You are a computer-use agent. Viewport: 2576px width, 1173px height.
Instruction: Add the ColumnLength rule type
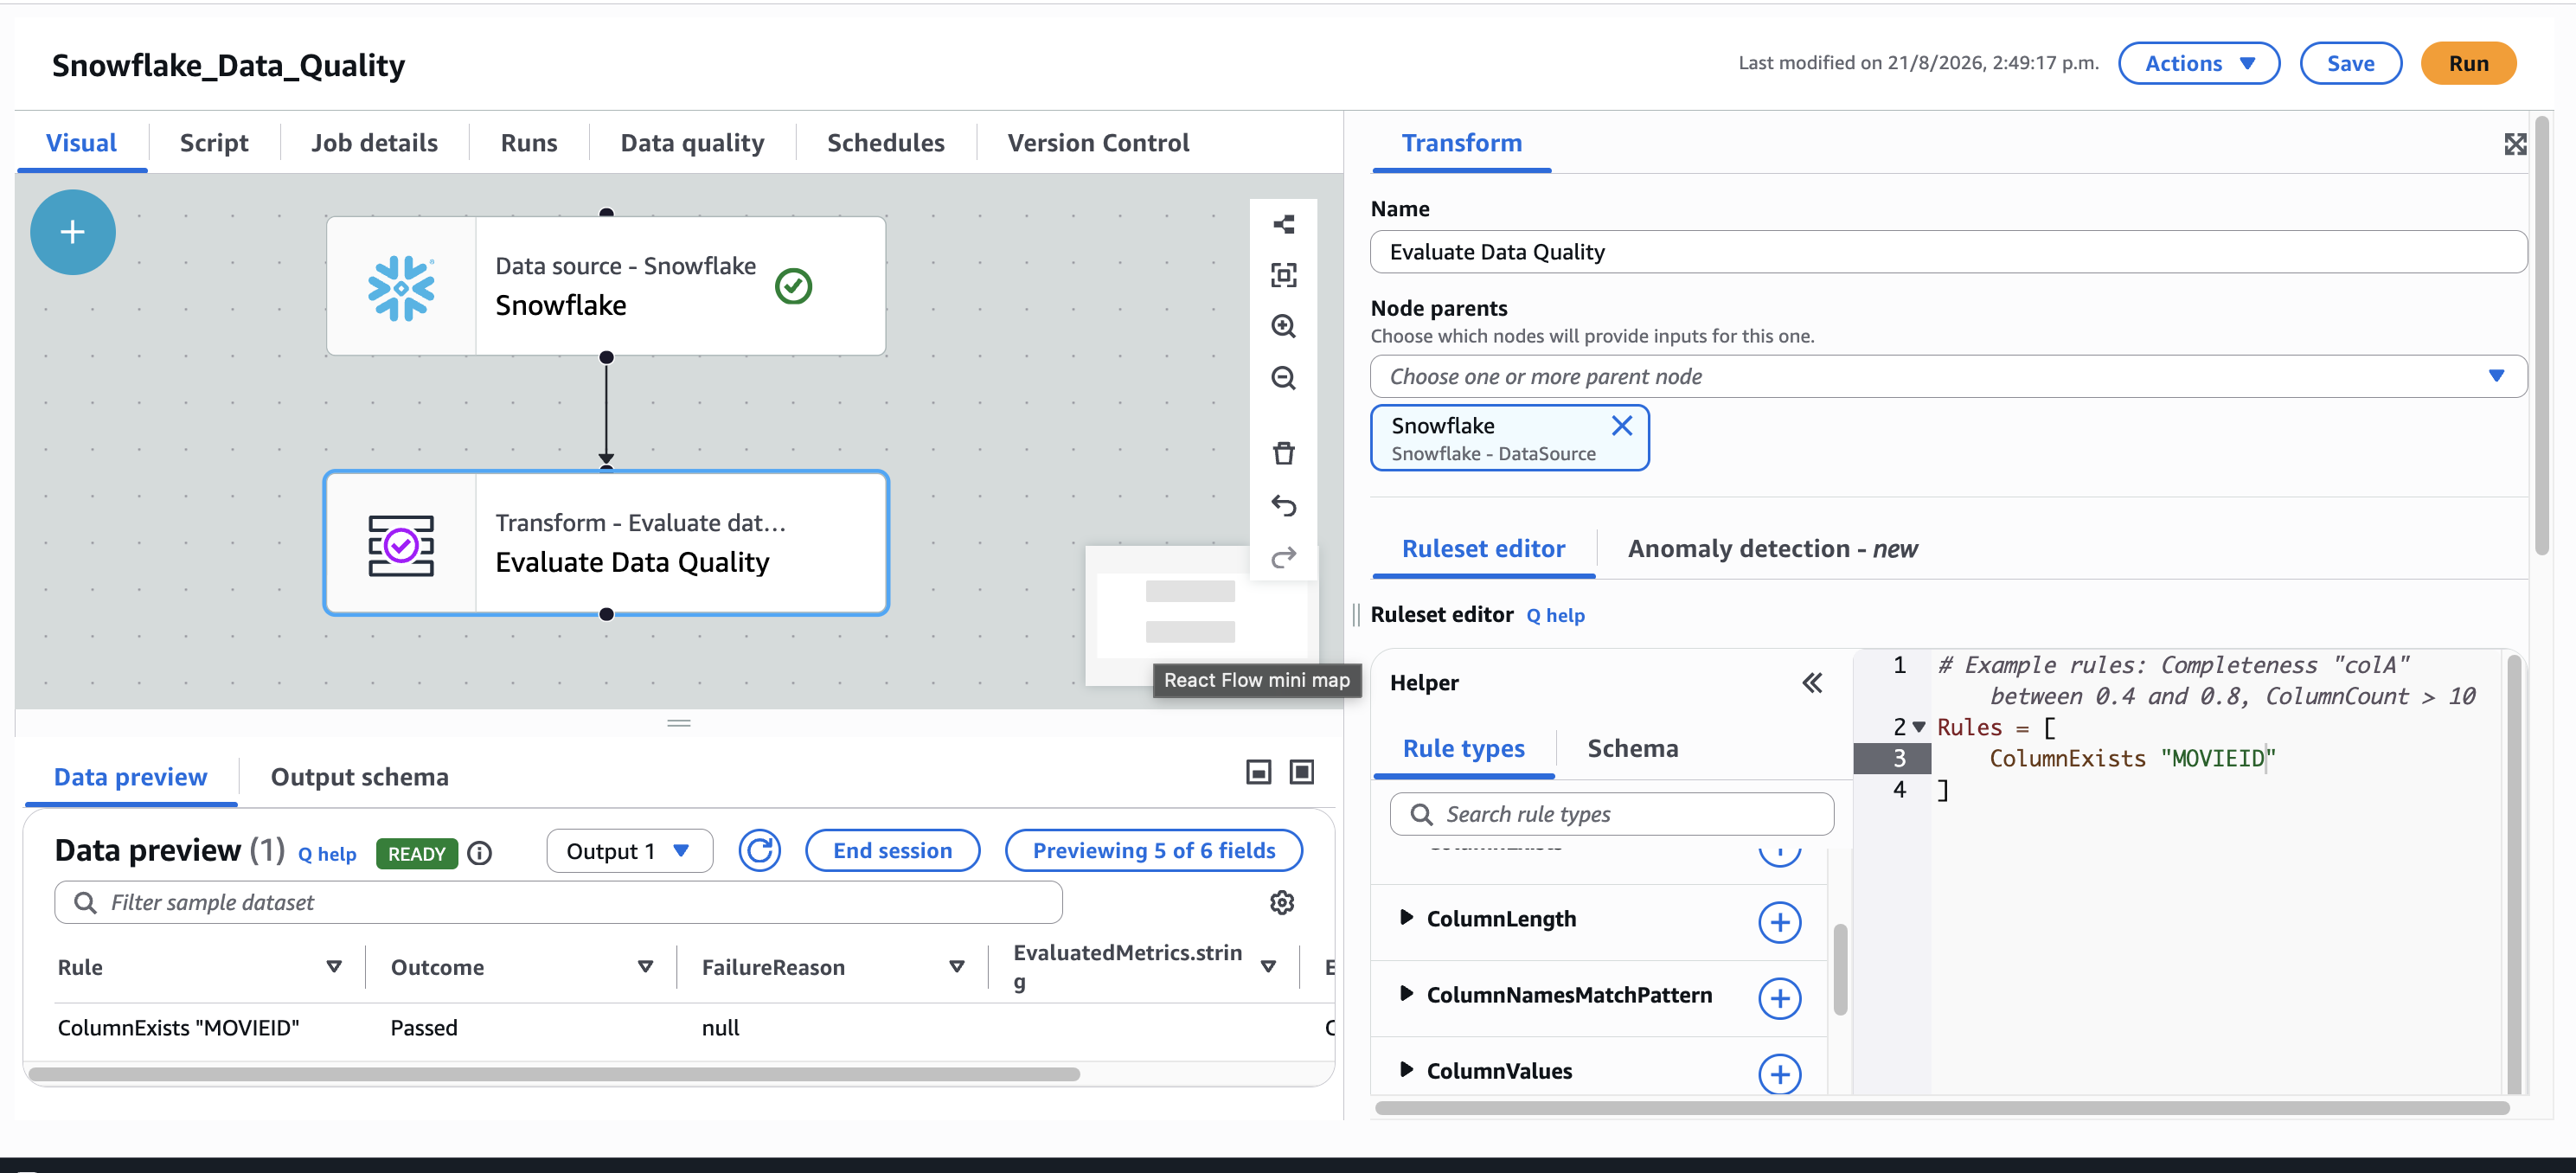click(1779, 921)
